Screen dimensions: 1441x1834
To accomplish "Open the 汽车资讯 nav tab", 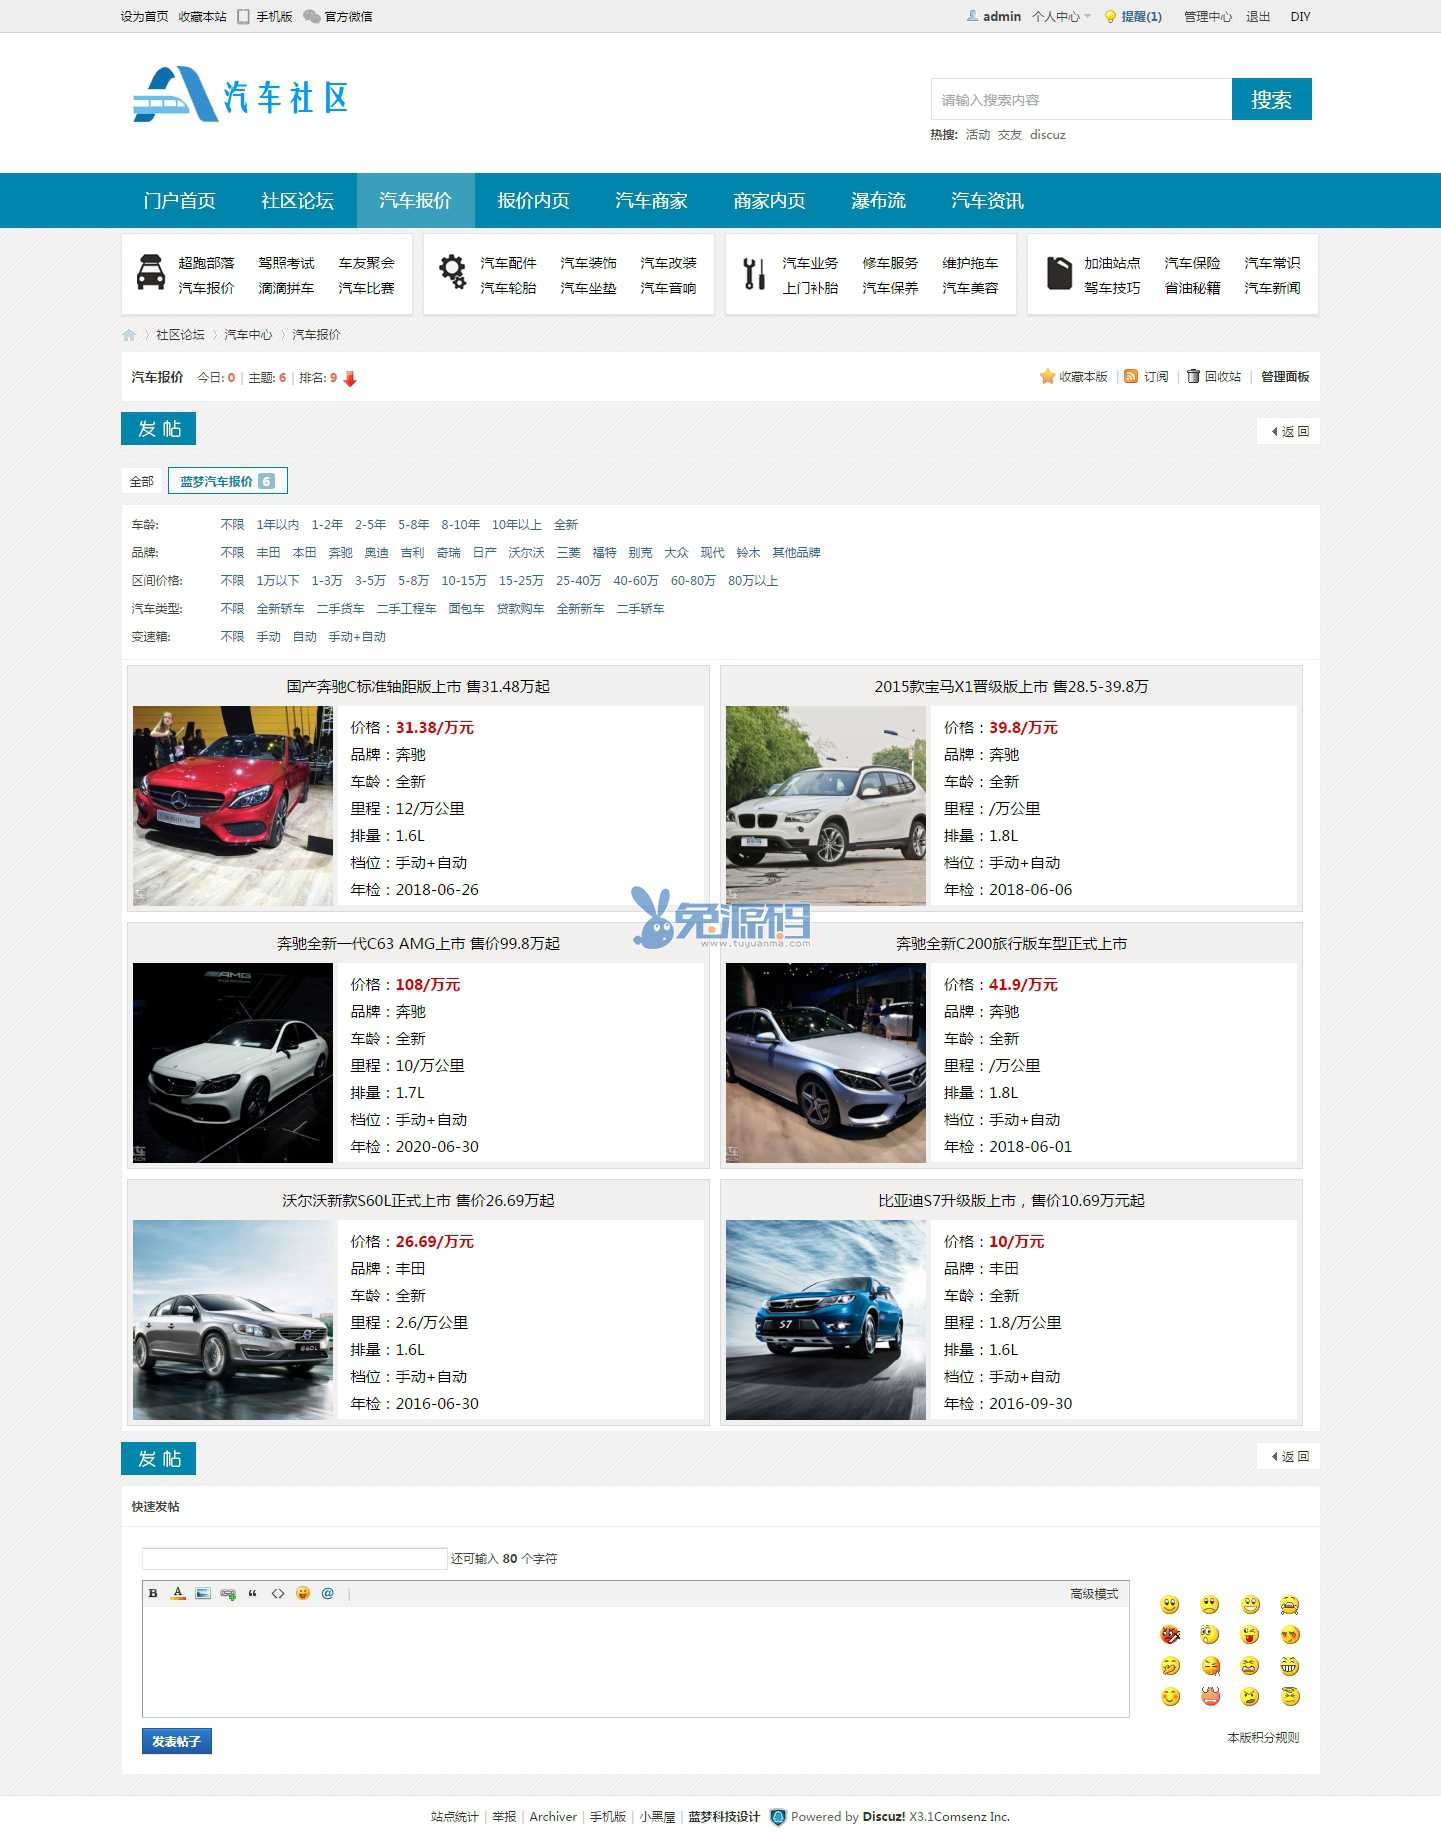I will coord(987,201).
